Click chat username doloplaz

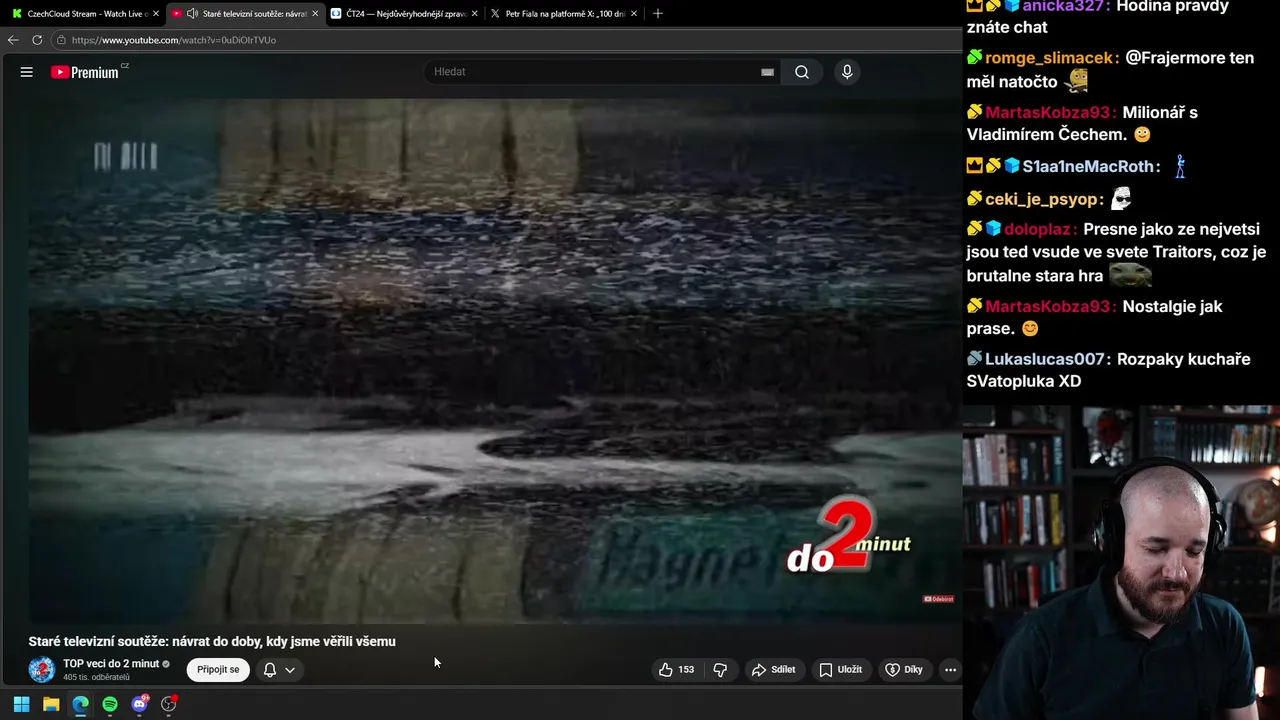1039,229
